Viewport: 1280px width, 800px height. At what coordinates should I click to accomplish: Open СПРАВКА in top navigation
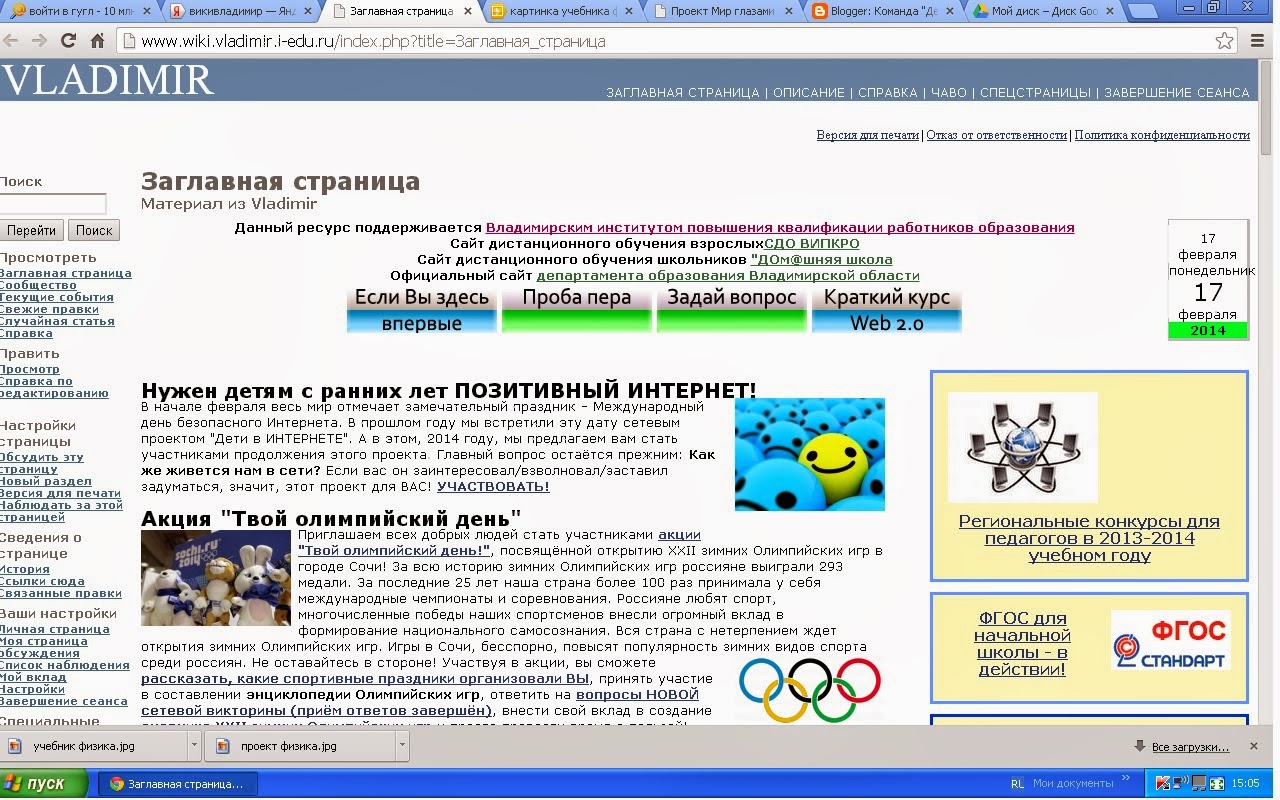[x=888, y=93]
